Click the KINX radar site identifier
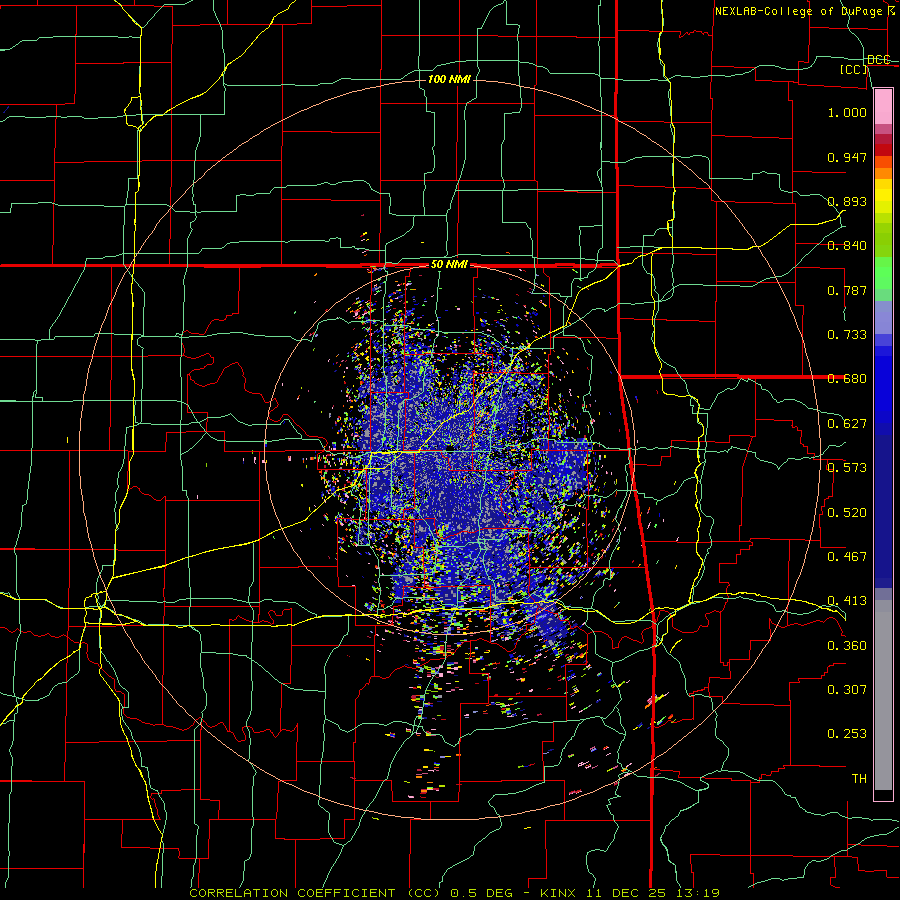Image resolution: width=900 pixels, height=900 pixels. 559,893
